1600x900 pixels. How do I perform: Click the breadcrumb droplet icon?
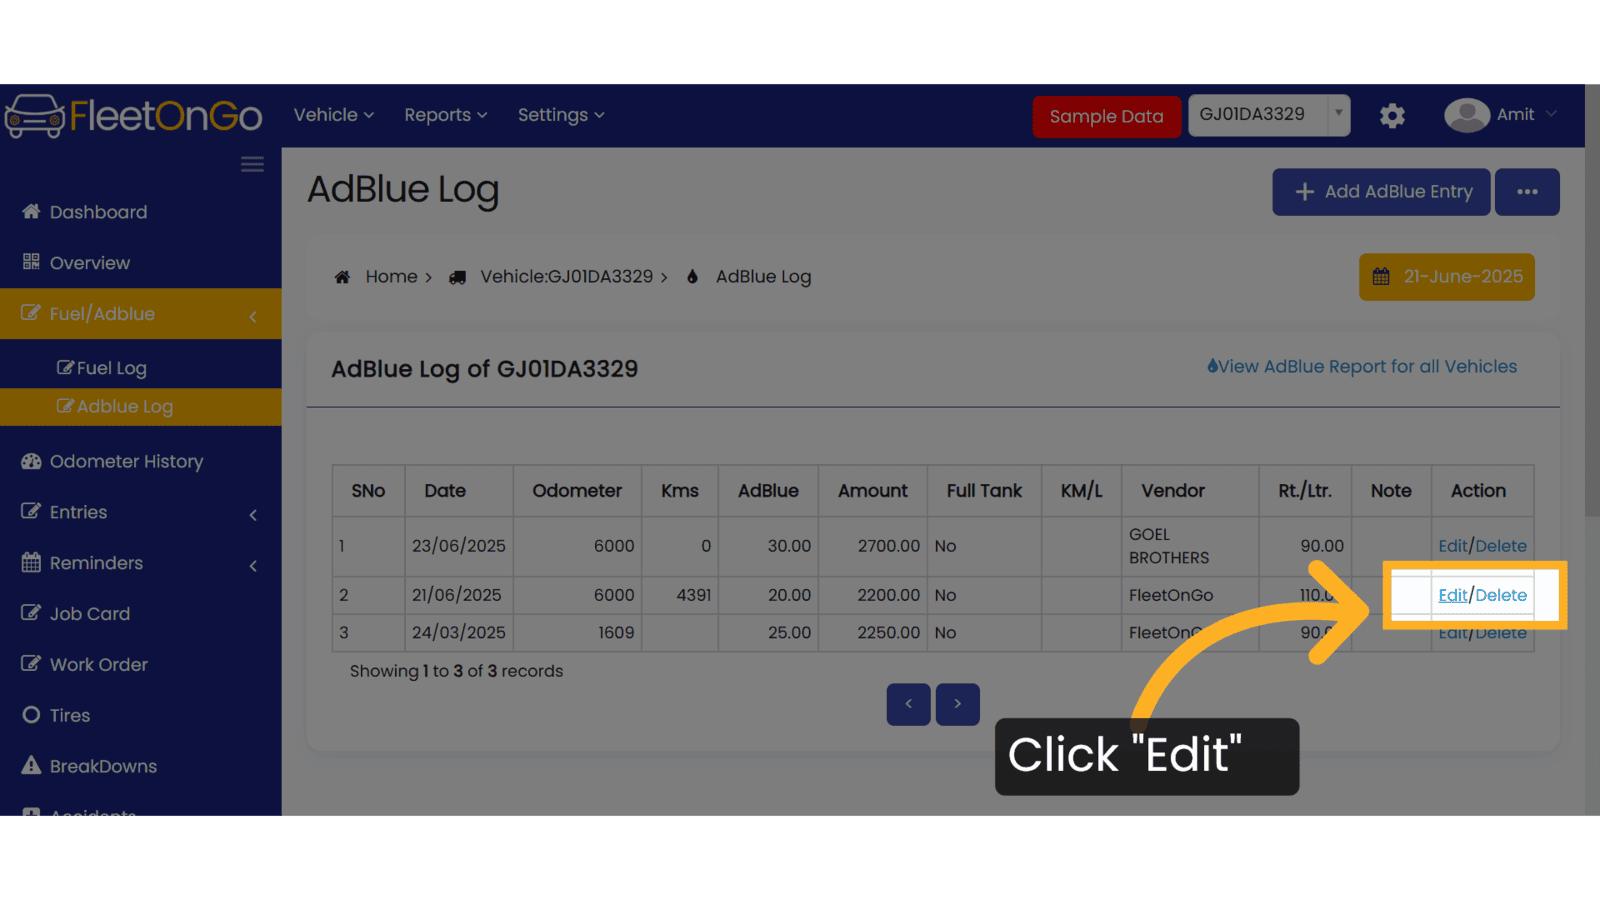pyautogui.click(x=692, y=276)
